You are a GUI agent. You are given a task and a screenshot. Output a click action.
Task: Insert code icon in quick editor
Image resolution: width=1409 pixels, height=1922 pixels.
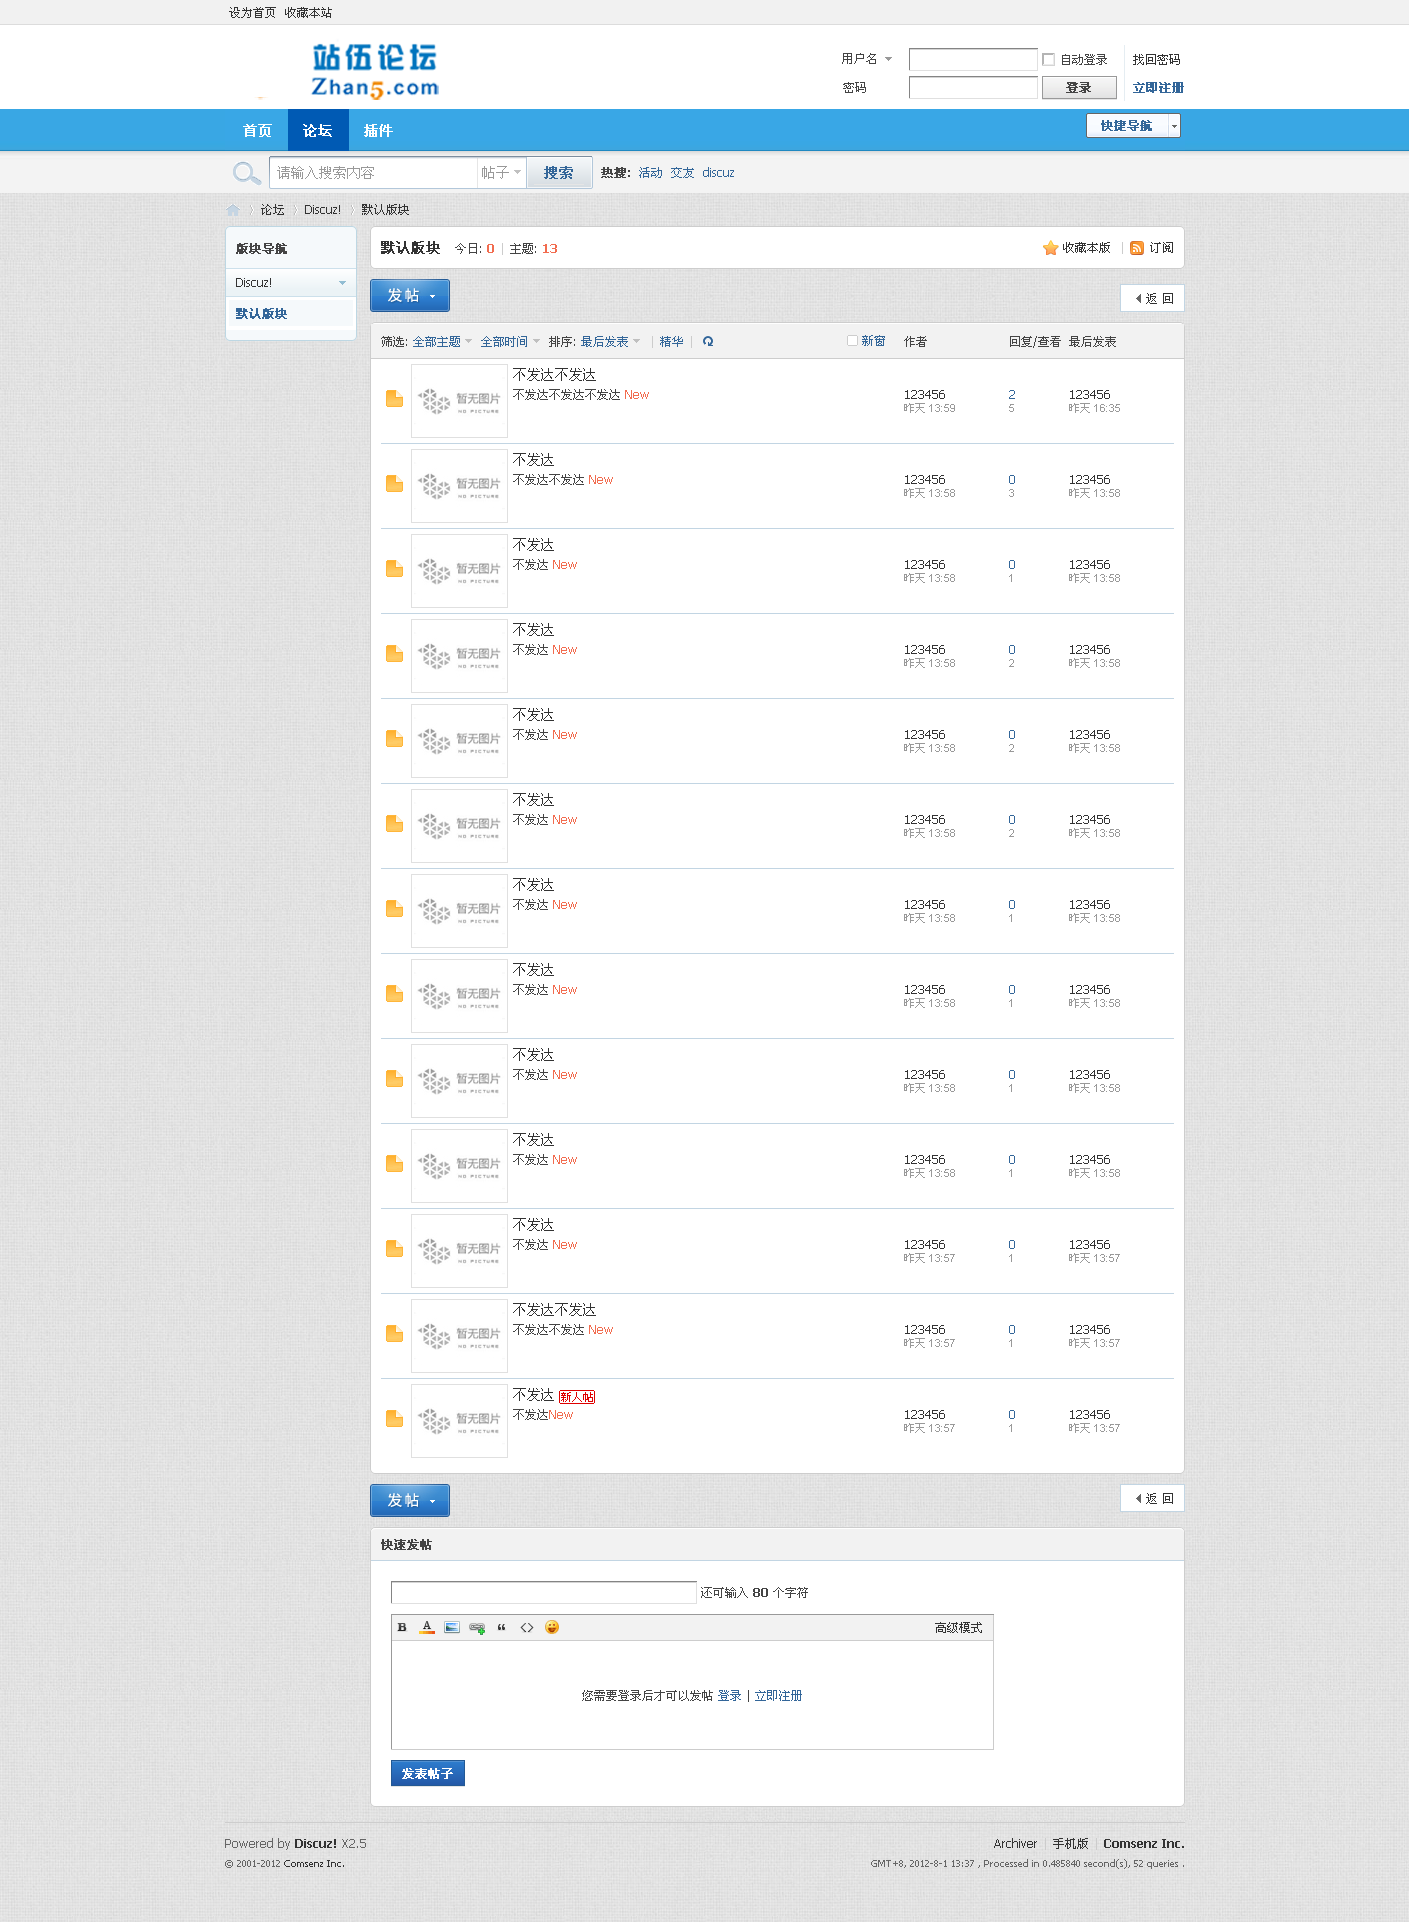point(527,1627)
